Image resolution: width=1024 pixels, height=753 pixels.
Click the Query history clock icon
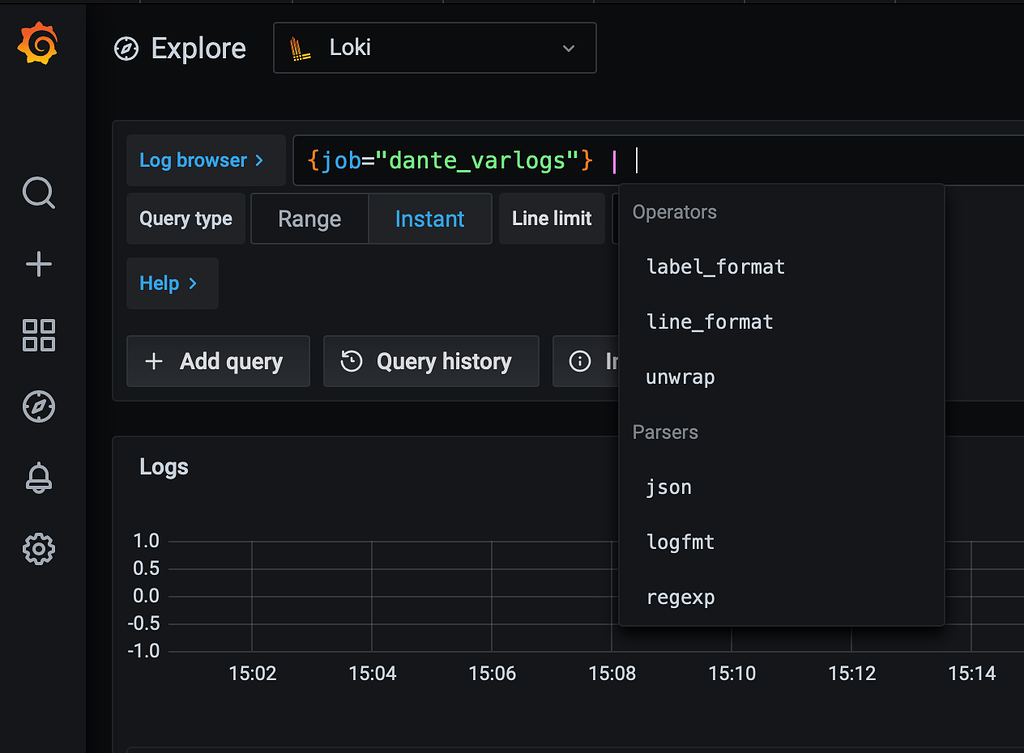tap(350, 361)
